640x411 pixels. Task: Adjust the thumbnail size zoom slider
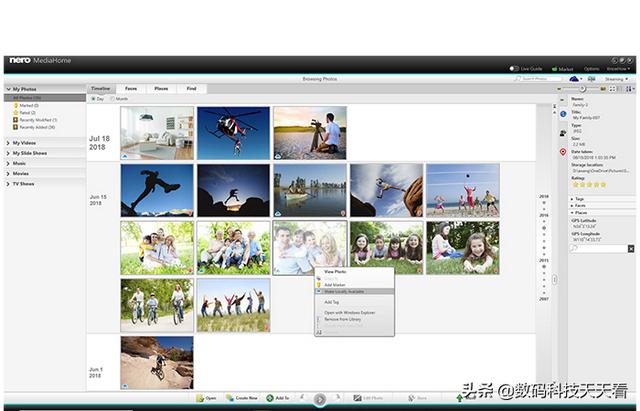tap(580, 89)
